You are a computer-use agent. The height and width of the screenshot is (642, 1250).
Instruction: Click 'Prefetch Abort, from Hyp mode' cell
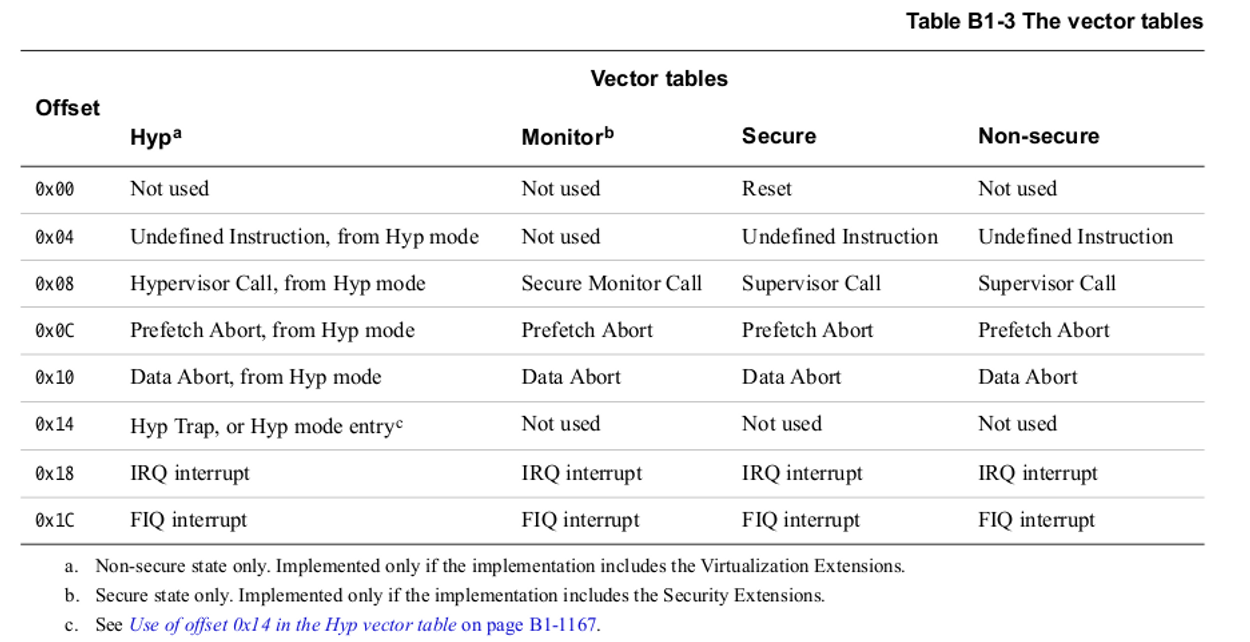pos(272,331)
